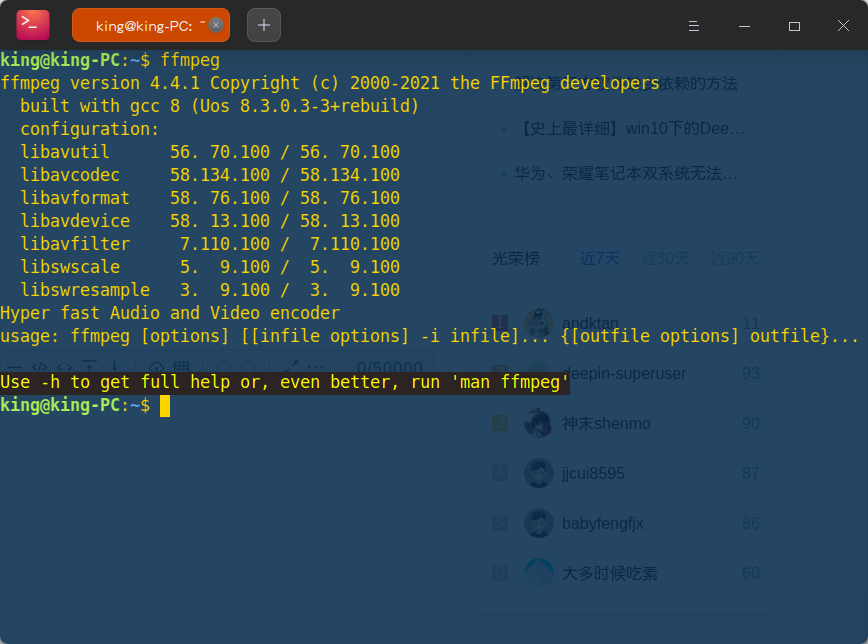The height and width of the screenshot is (644, 868).
Task: Switch leaderboard to 近7天
Action: click(599, 257)
